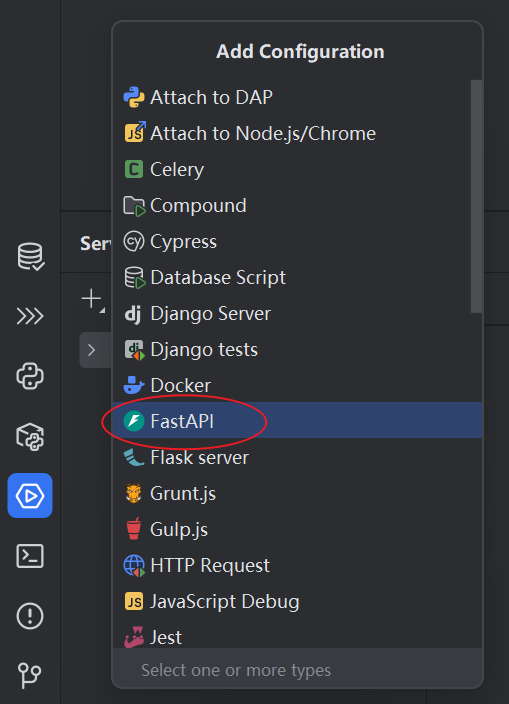Select Docker from the configuration list
Viewport: 509px width, 704px height.
click(x=298, y=385)
